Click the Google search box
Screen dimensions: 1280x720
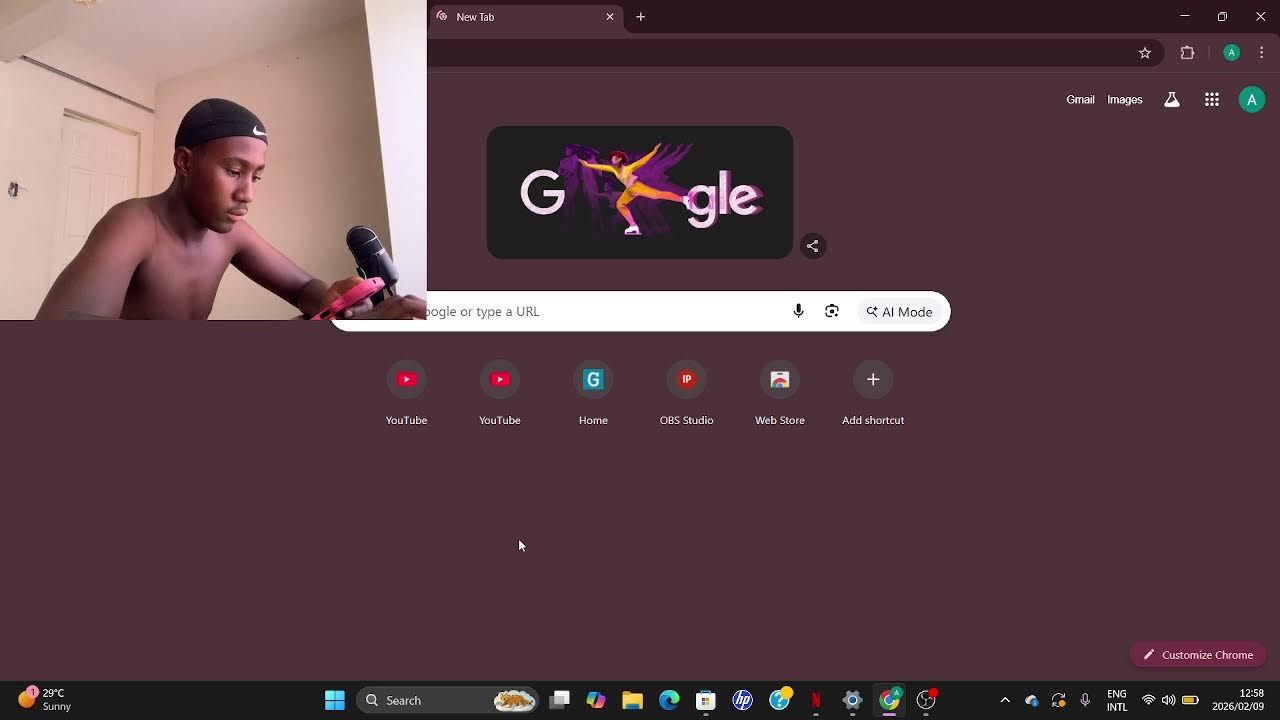click(640, 311)
